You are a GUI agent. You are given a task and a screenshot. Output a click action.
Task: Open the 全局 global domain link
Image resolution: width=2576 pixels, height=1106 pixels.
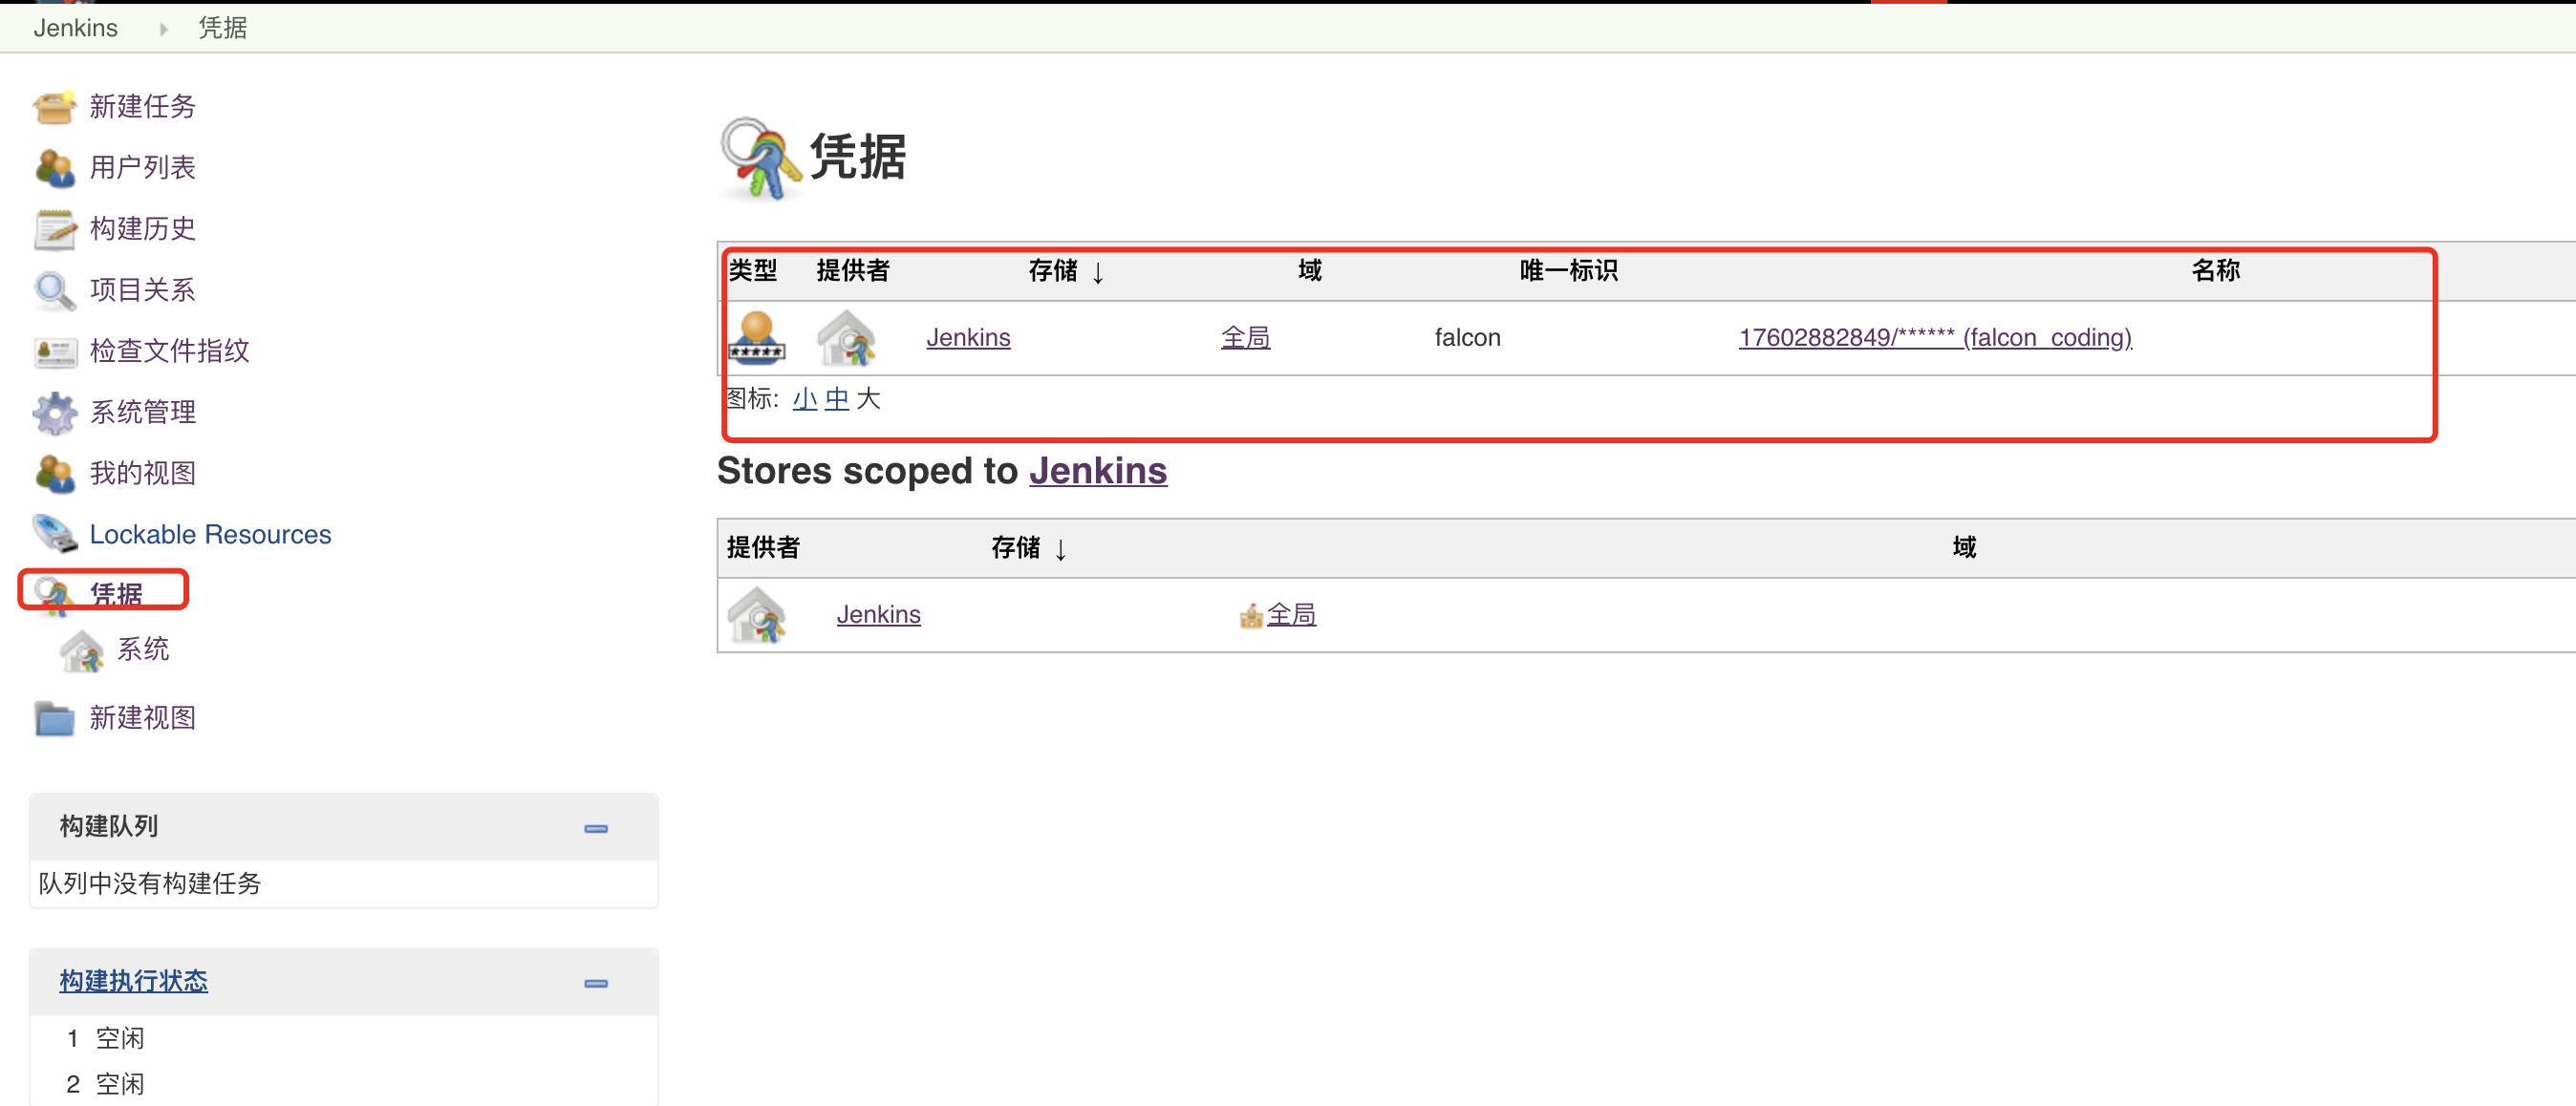tap(1246, 337)
